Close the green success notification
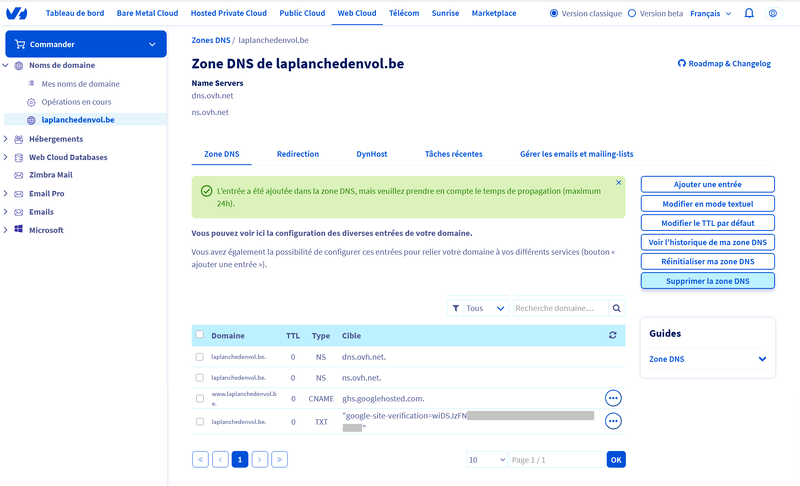This screenshot has height=486, width=800. [x=618, y=183]
